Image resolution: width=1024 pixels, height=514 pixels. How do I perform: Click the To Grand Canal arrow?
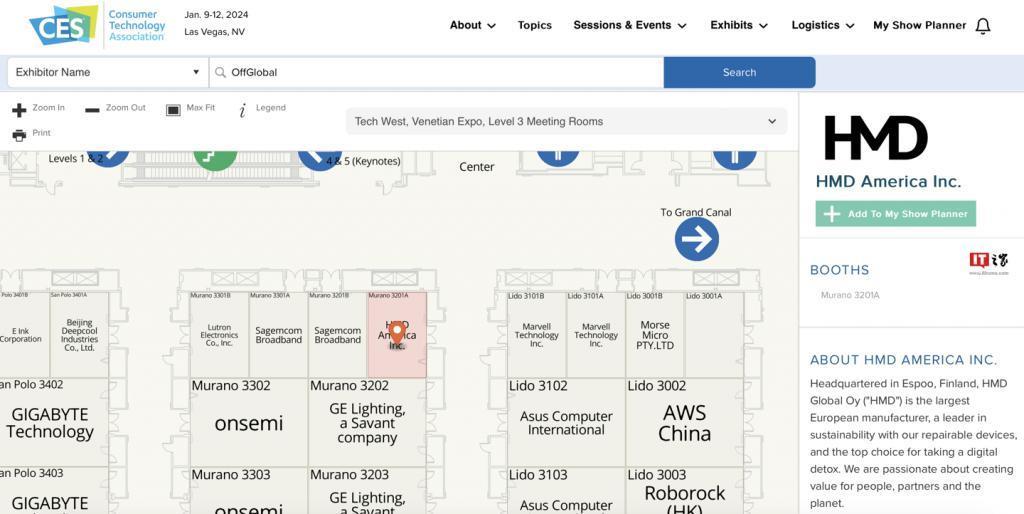[x=696, y=239]
